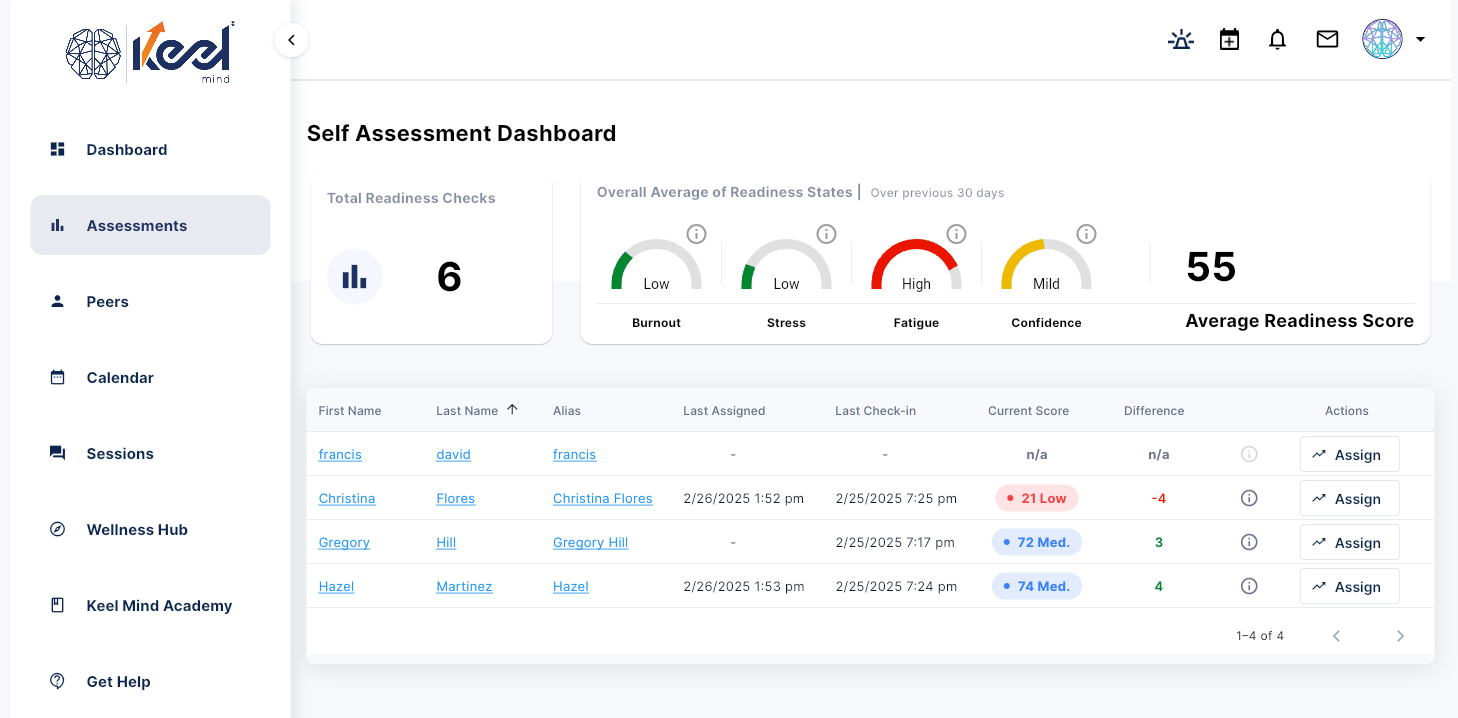This screenshot has height=718, width=1458.
Task: Click the Keel Mind Academy book icon
Action: [x=57, y=605]
